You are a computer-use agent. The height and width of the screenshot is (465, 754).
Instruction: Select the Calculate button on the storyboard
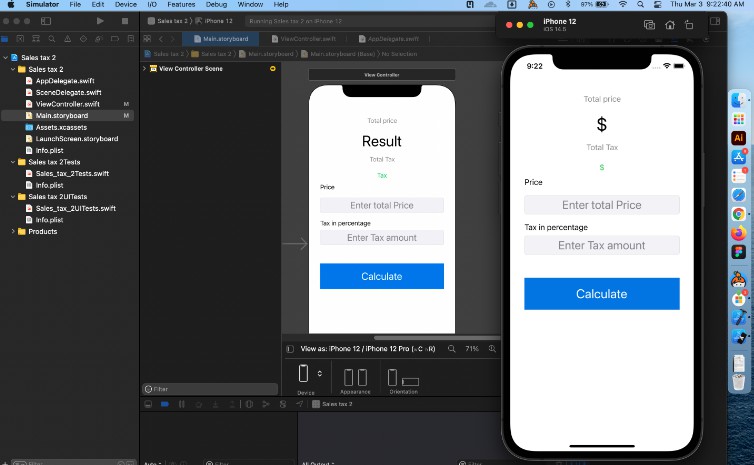coord(381,276)
